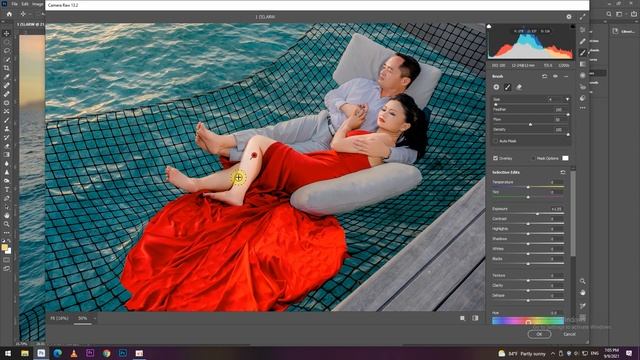Adjust the Hue spectrum slider
The width and height of the screenshot is (640, 360).
(528, 321)
